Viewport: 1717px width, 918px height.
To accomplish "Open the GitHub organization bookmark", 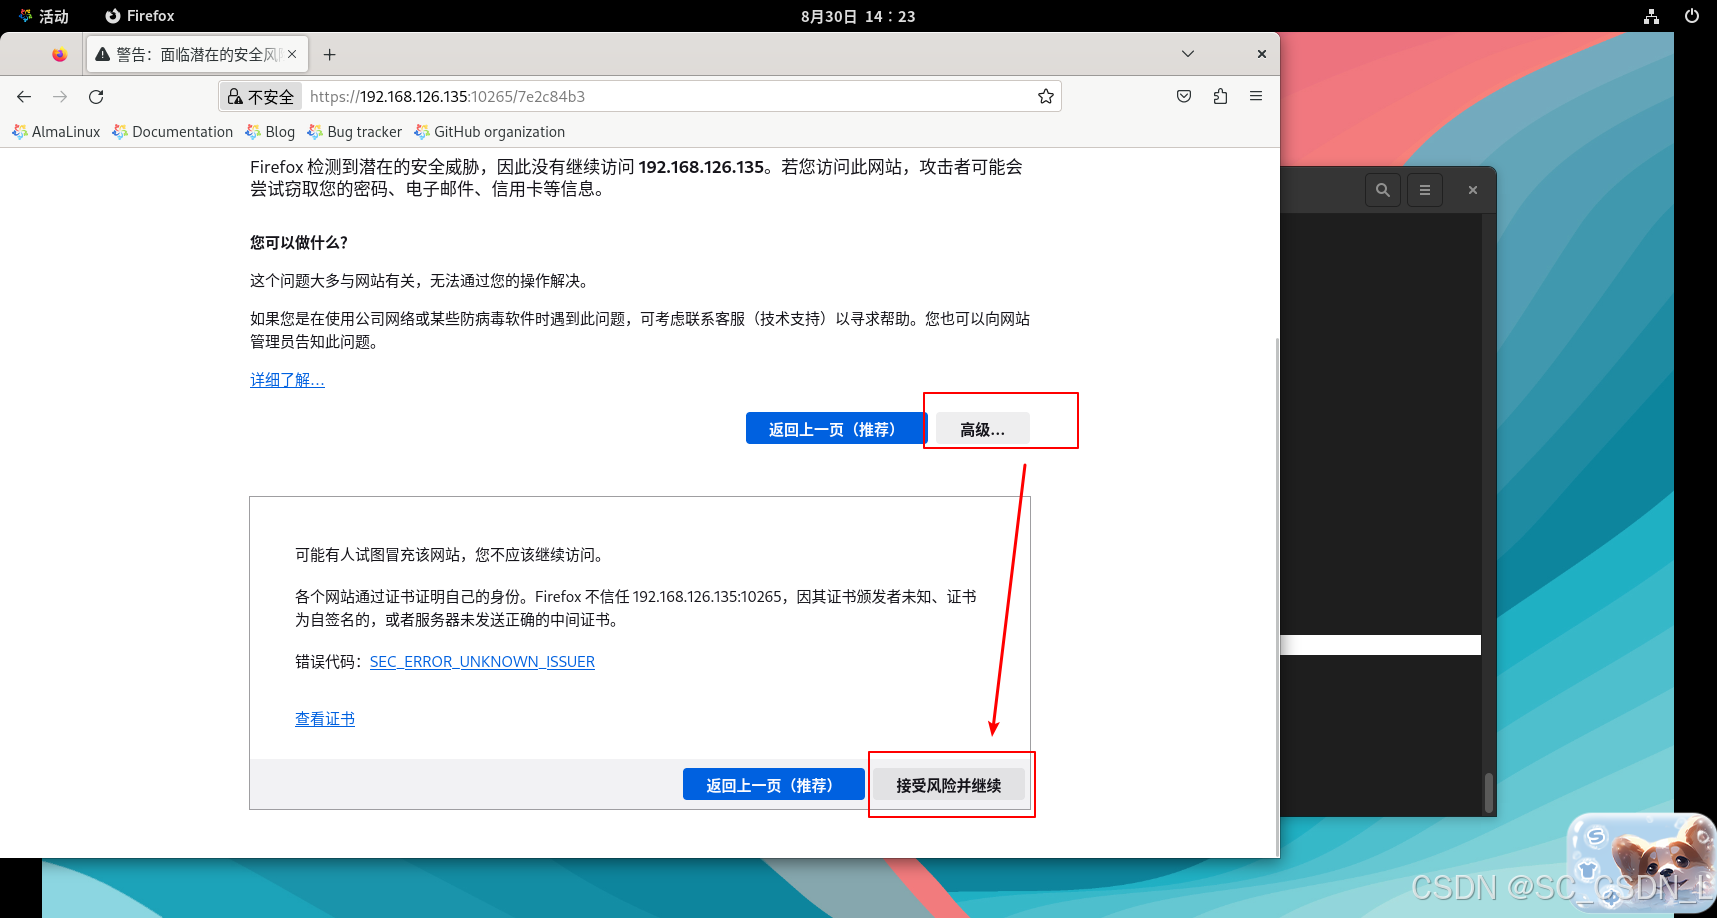I will pos(490,132).
